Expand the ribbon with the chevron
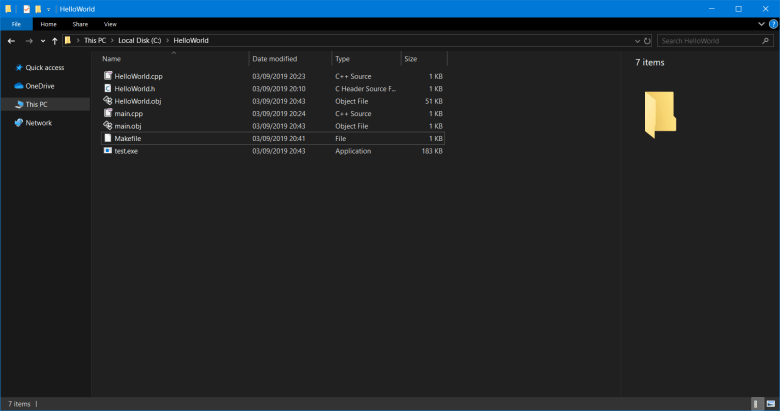 click(x=761, y=24)
